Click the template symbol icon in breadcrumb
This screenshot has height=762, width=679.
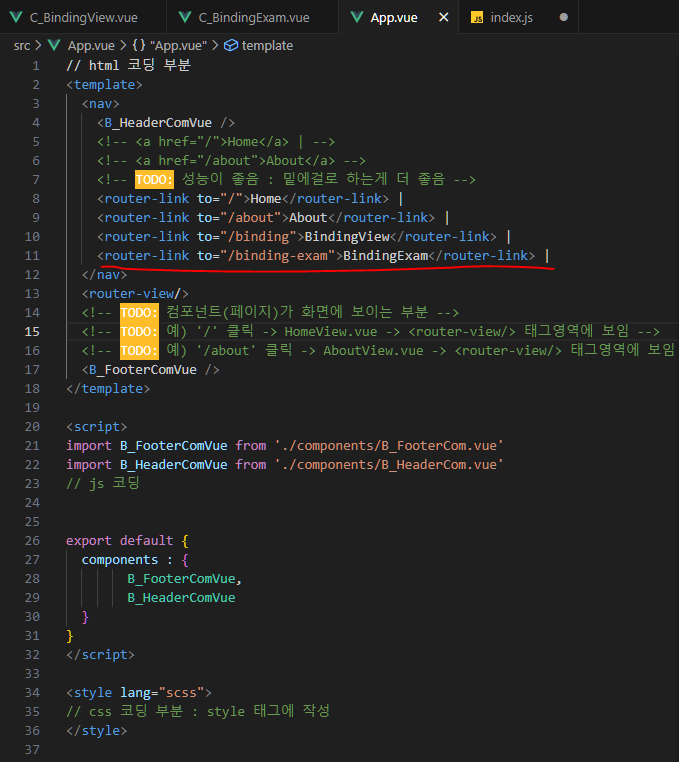(231, 46)
